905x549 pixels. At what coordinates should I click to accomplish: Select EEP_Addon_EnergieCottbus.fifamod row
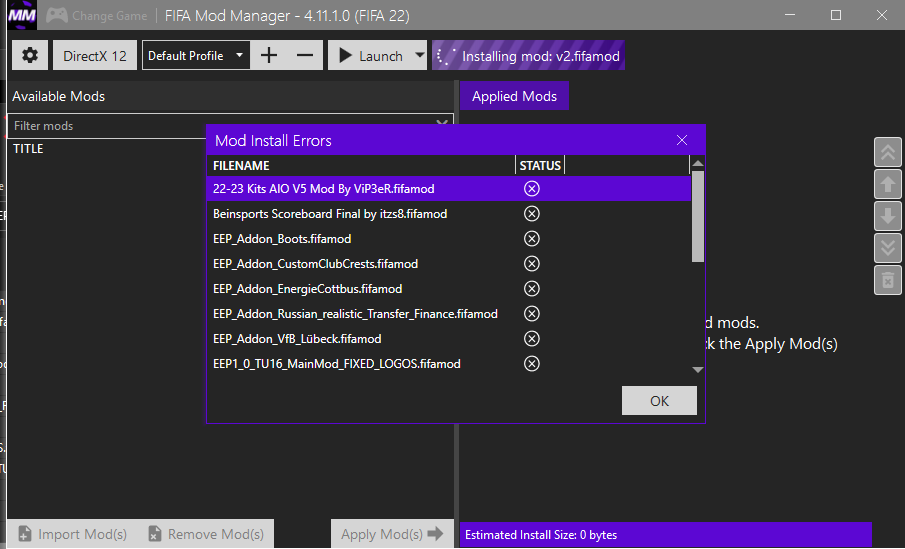449,289
